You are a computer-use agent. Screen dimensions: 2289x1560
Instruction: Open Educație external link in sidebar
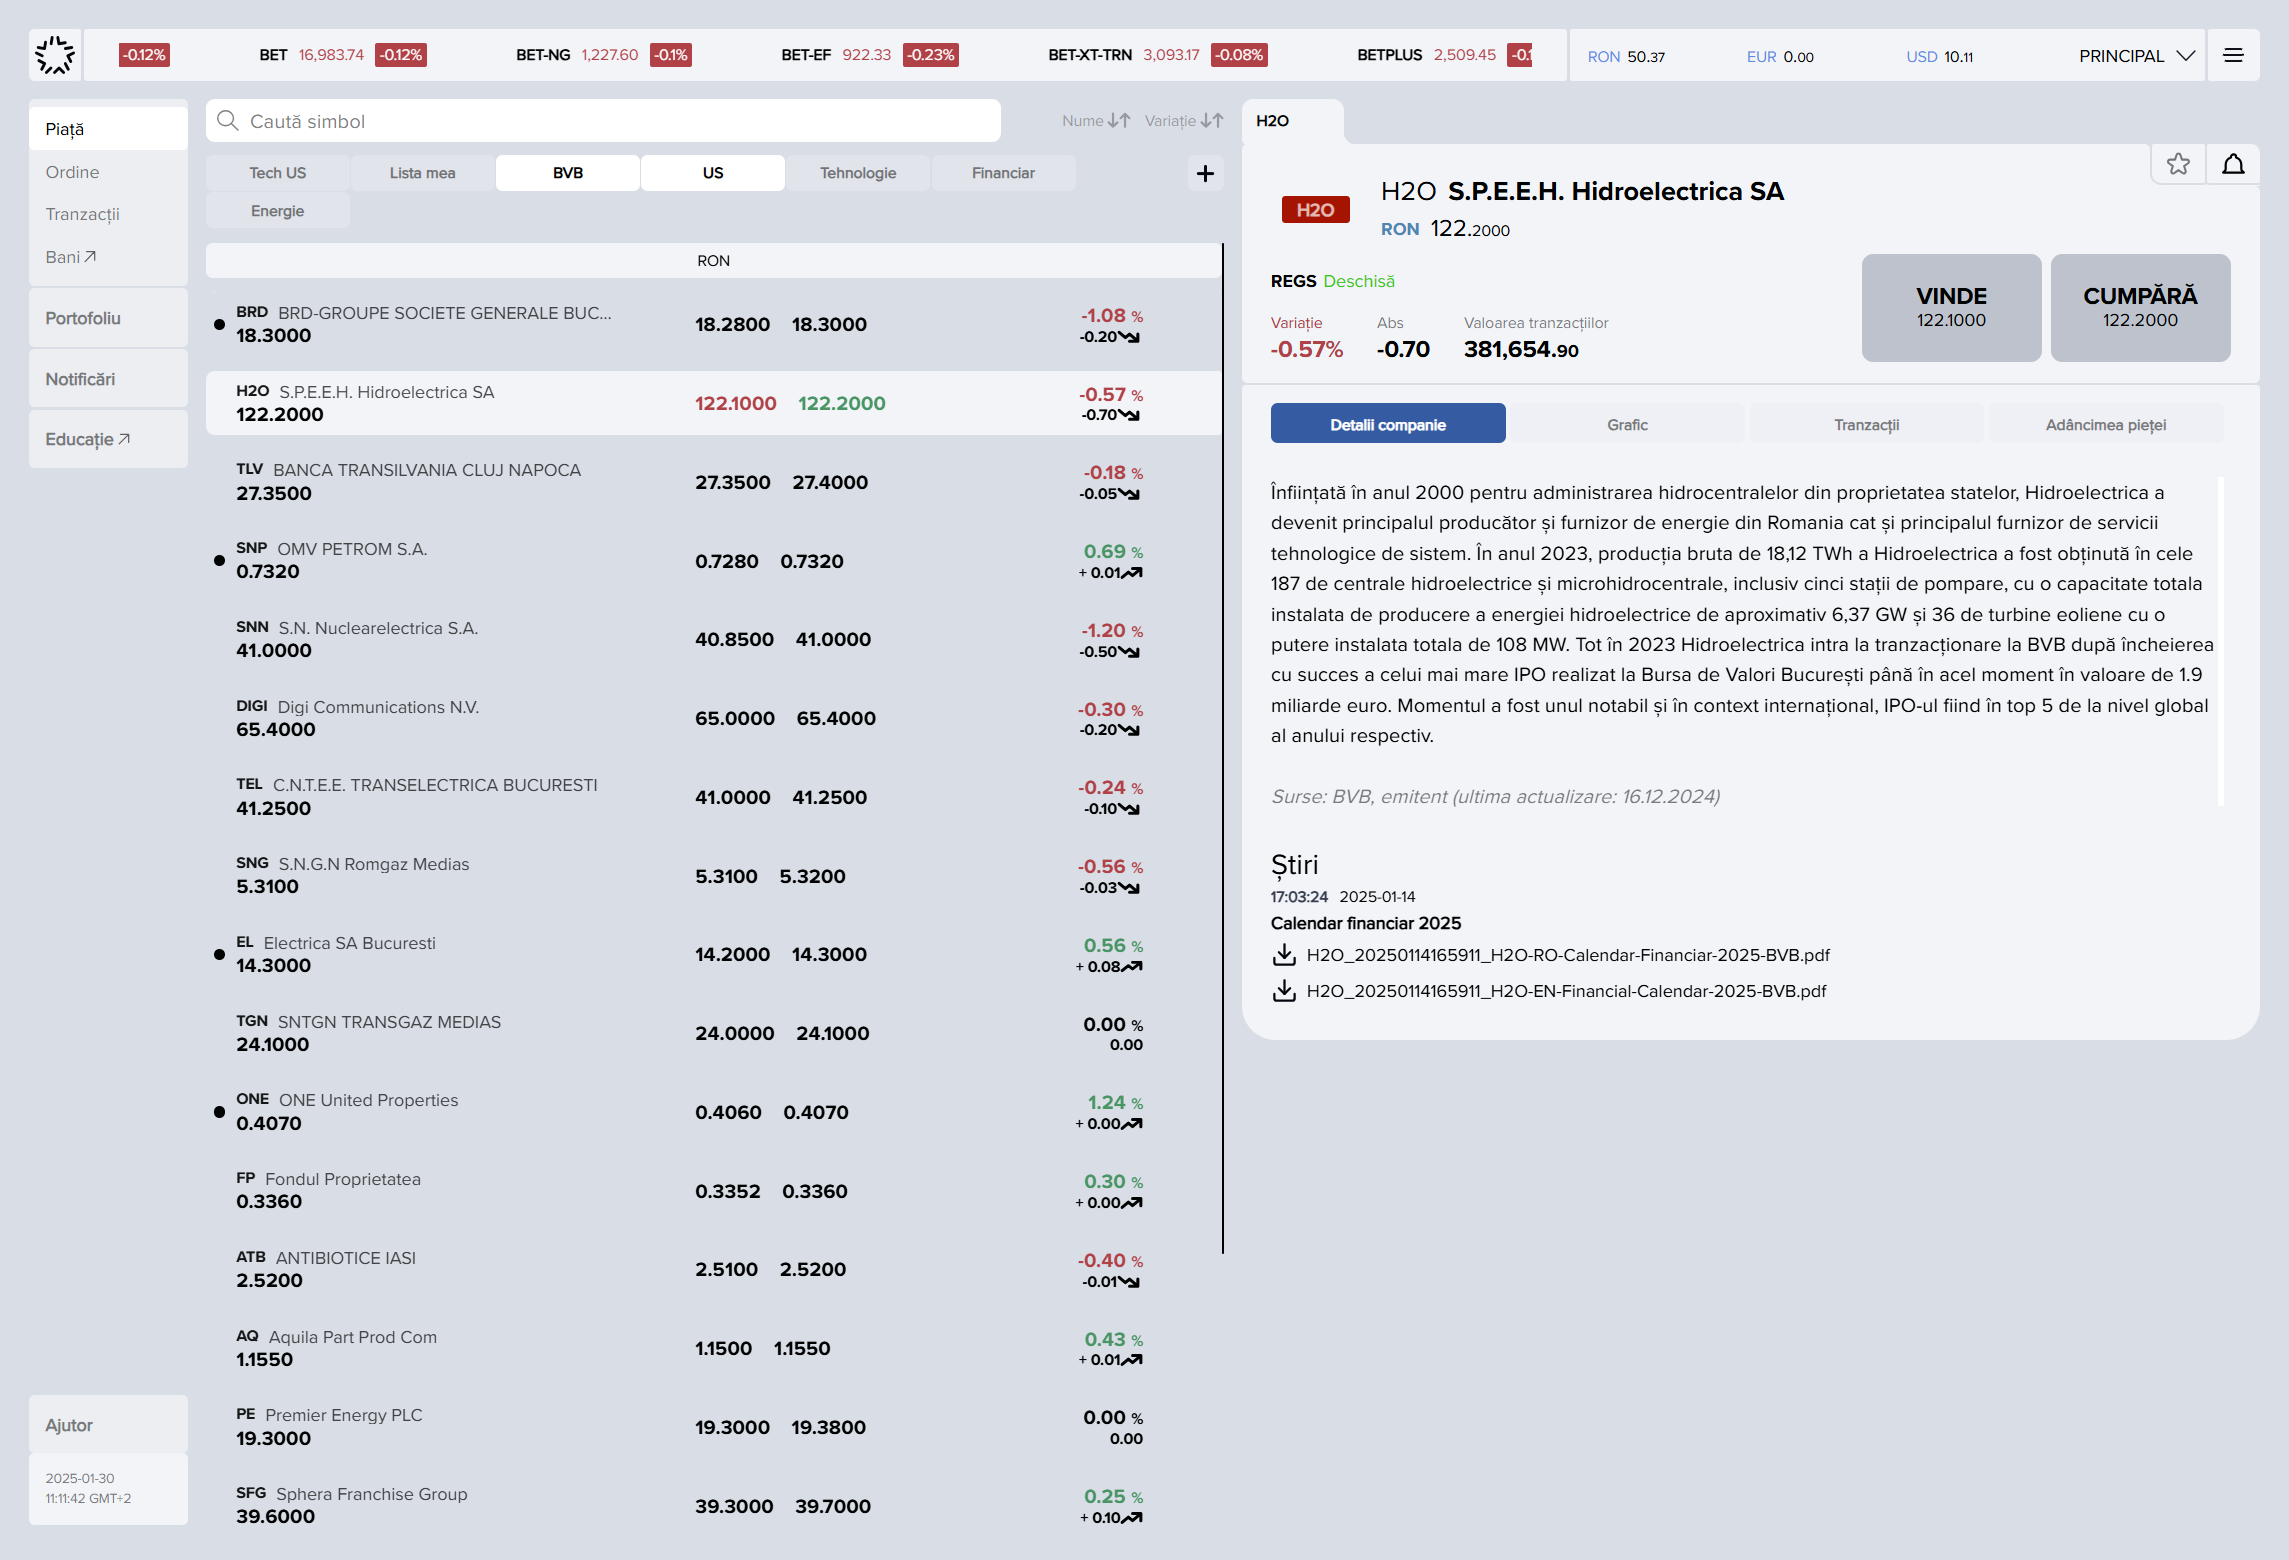[x=88, y=439]
